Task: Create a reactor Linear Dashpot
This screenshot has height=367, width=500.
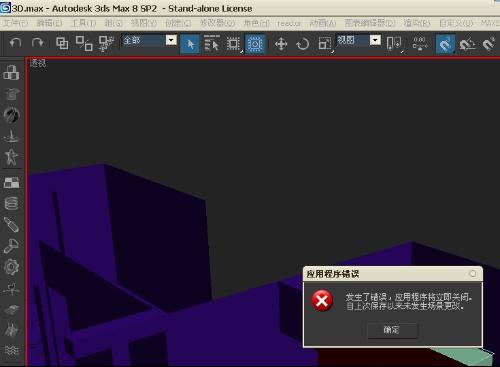Action: click(11, 224)
